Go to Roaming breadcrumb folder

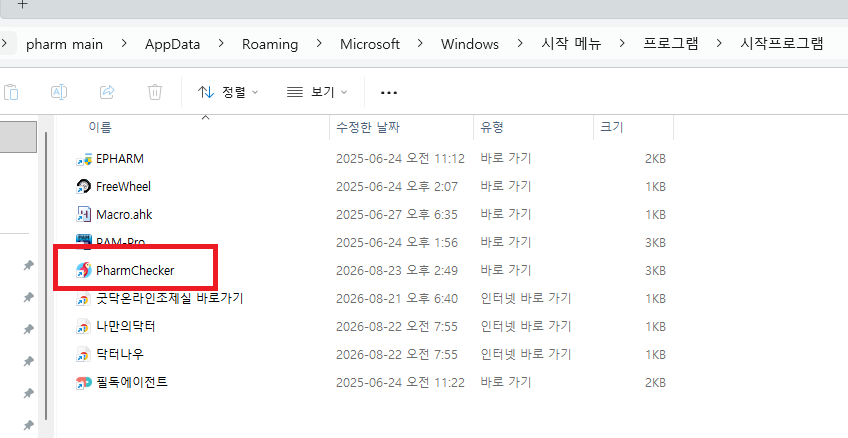click(x=270, y=44)
